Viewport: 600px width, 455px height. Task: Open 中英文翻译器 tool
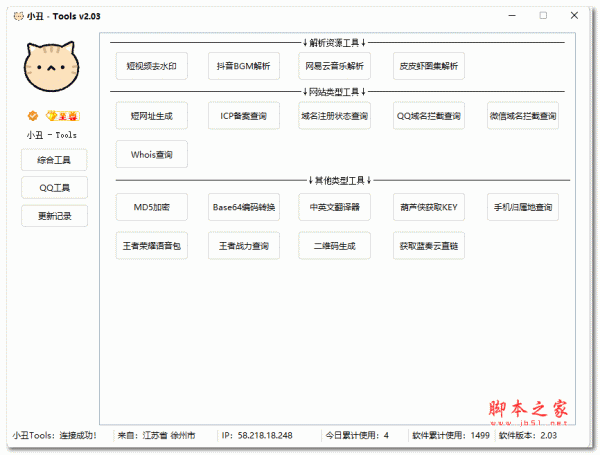(x=334, y=207)
